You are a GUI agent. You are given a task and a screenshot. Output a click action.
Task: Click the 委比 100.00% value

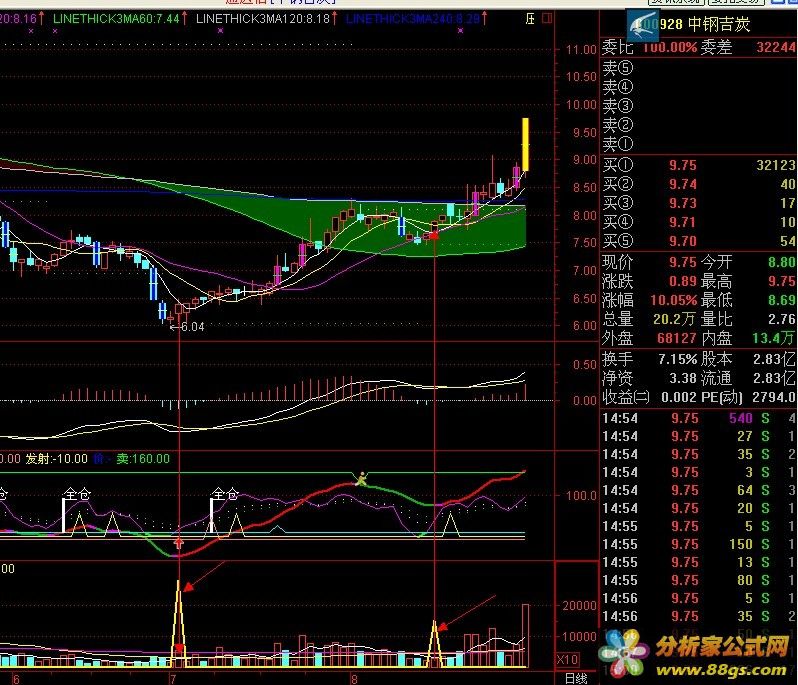point(670,47)
